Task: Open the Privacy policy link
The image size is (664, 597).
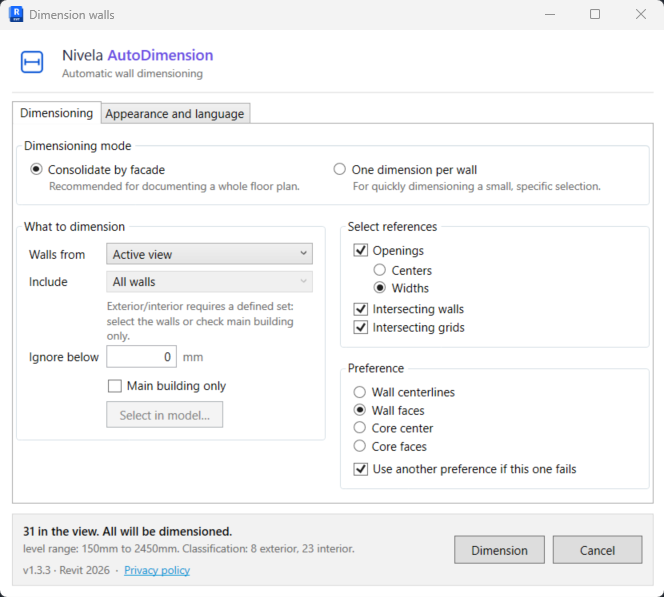Action: (157, 570)
